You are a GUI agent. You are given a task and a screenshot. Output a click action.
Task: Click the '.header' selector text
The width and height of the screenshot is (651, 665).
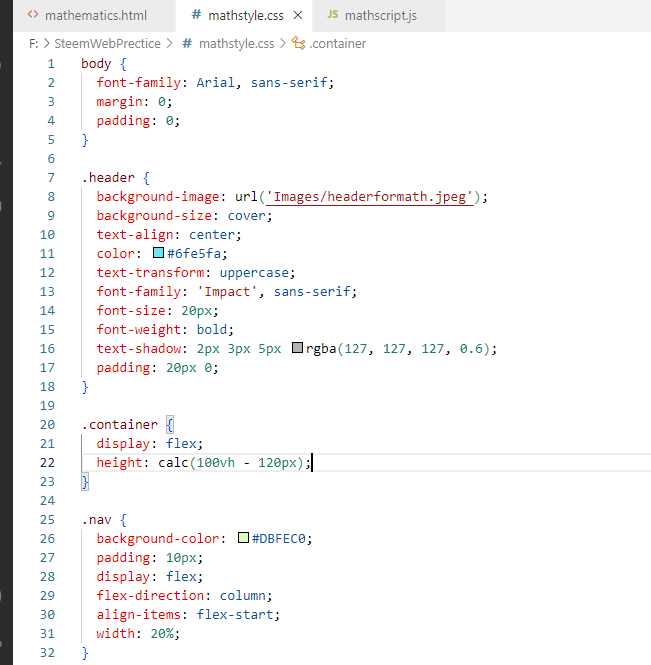(x=108, y=178)
